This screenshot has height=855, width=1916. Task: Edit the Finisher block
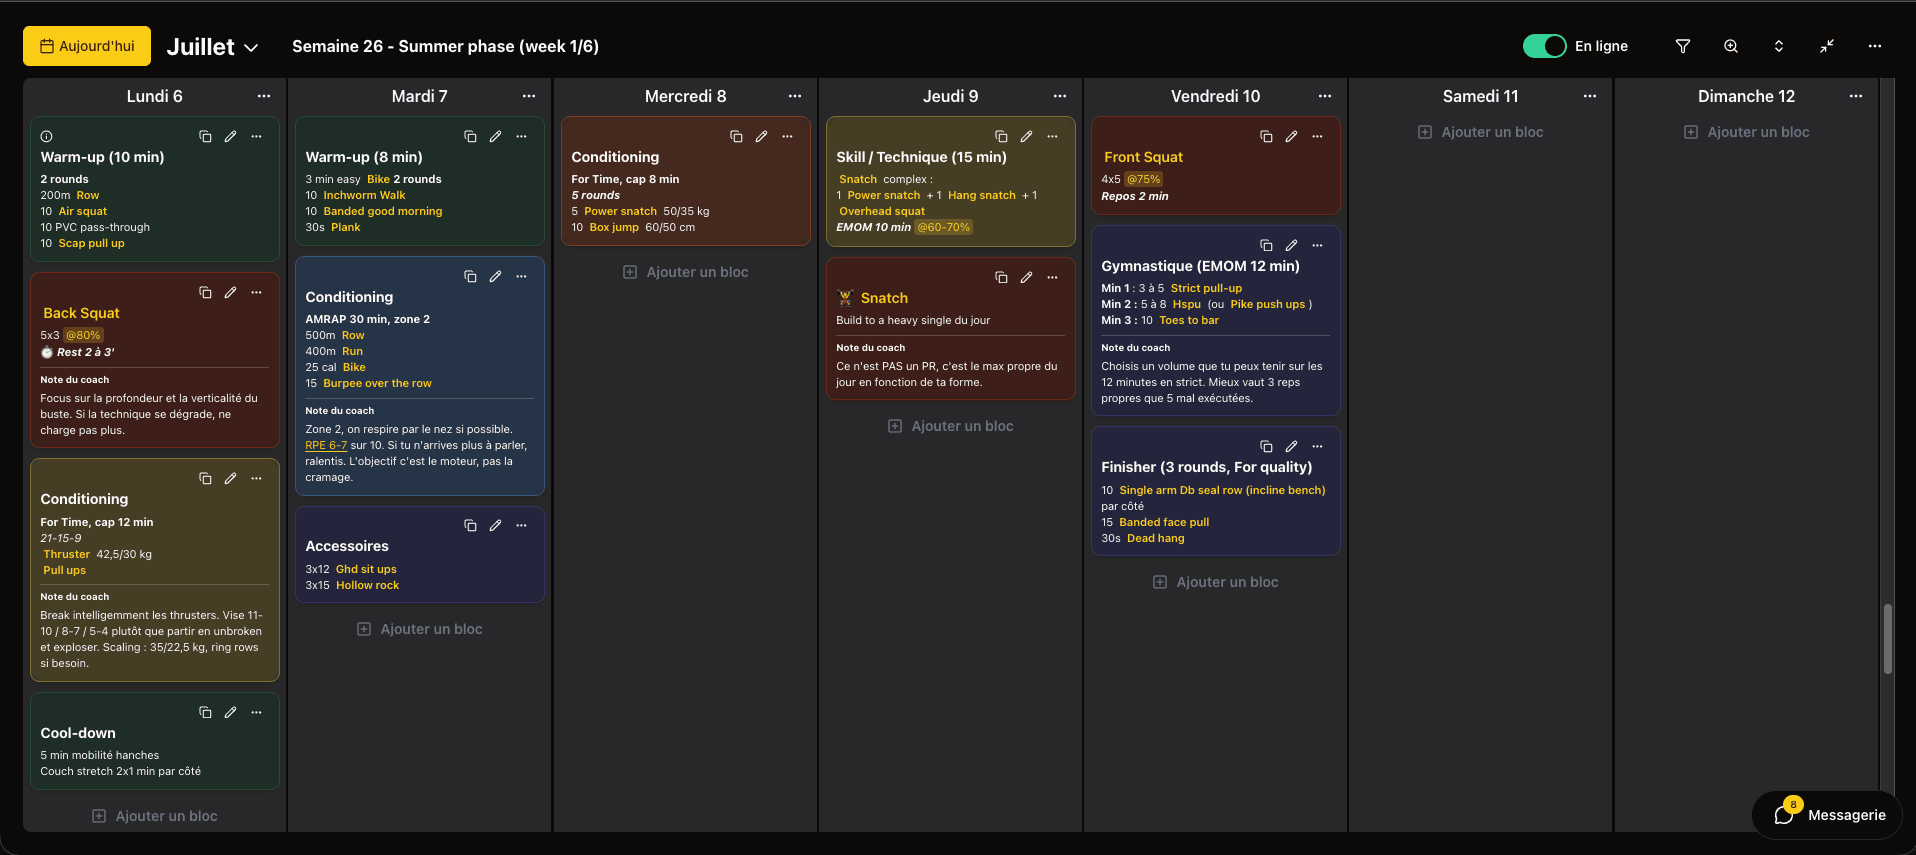[x=1292, y=446]
